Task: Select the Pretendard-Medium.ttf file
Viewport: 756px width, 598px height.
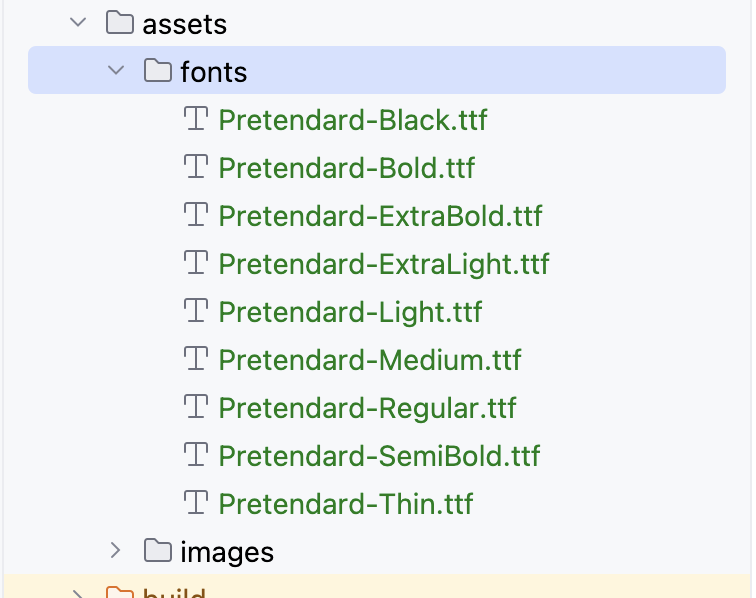Action: [x=369, y=359]
